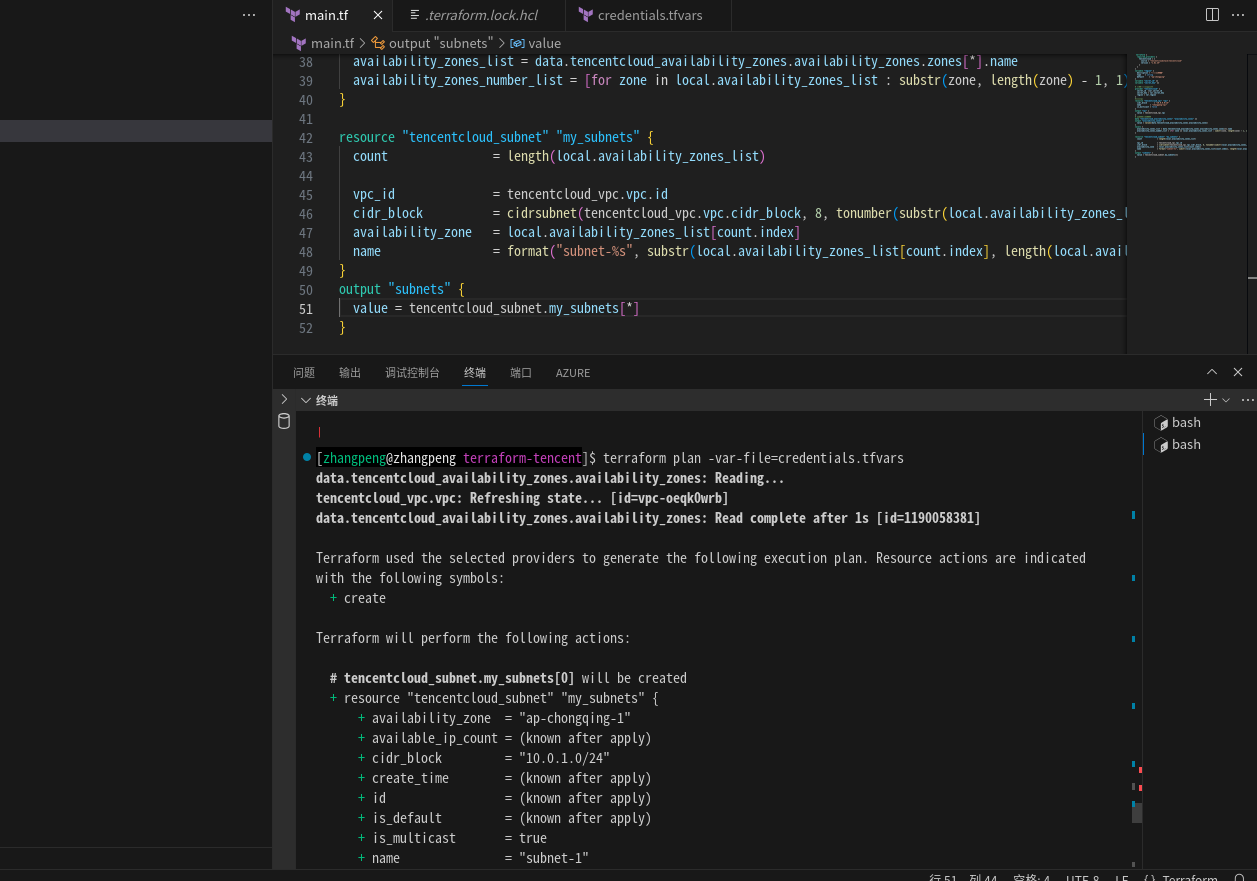Collapse the 终端 section chevron
Viewport: 1257px width, 881px height.
pyautogui.click(x=306, y=400)
